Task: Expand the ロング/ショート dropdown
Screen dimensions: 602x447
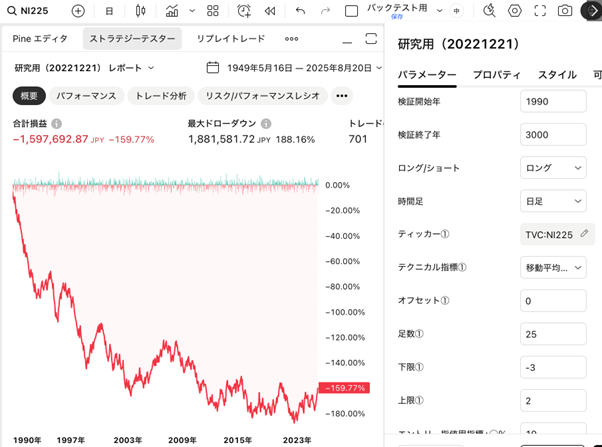Action: click(x=553, y=169)
